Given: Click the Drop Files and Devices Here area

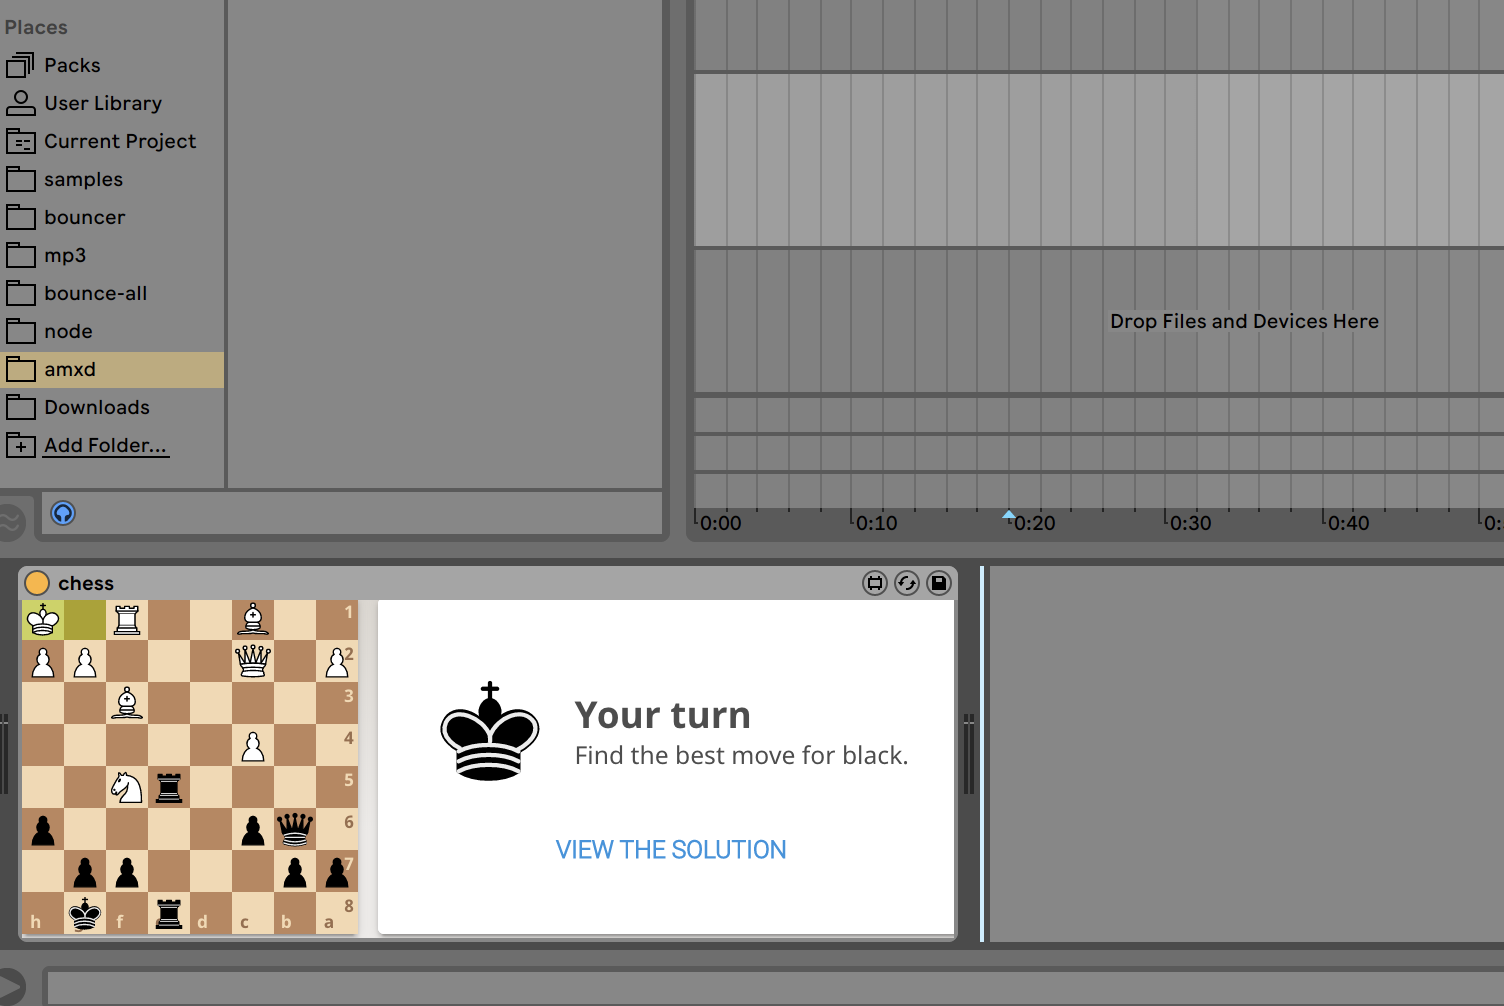Looking at the screenshot, I should click(1243, 321).
